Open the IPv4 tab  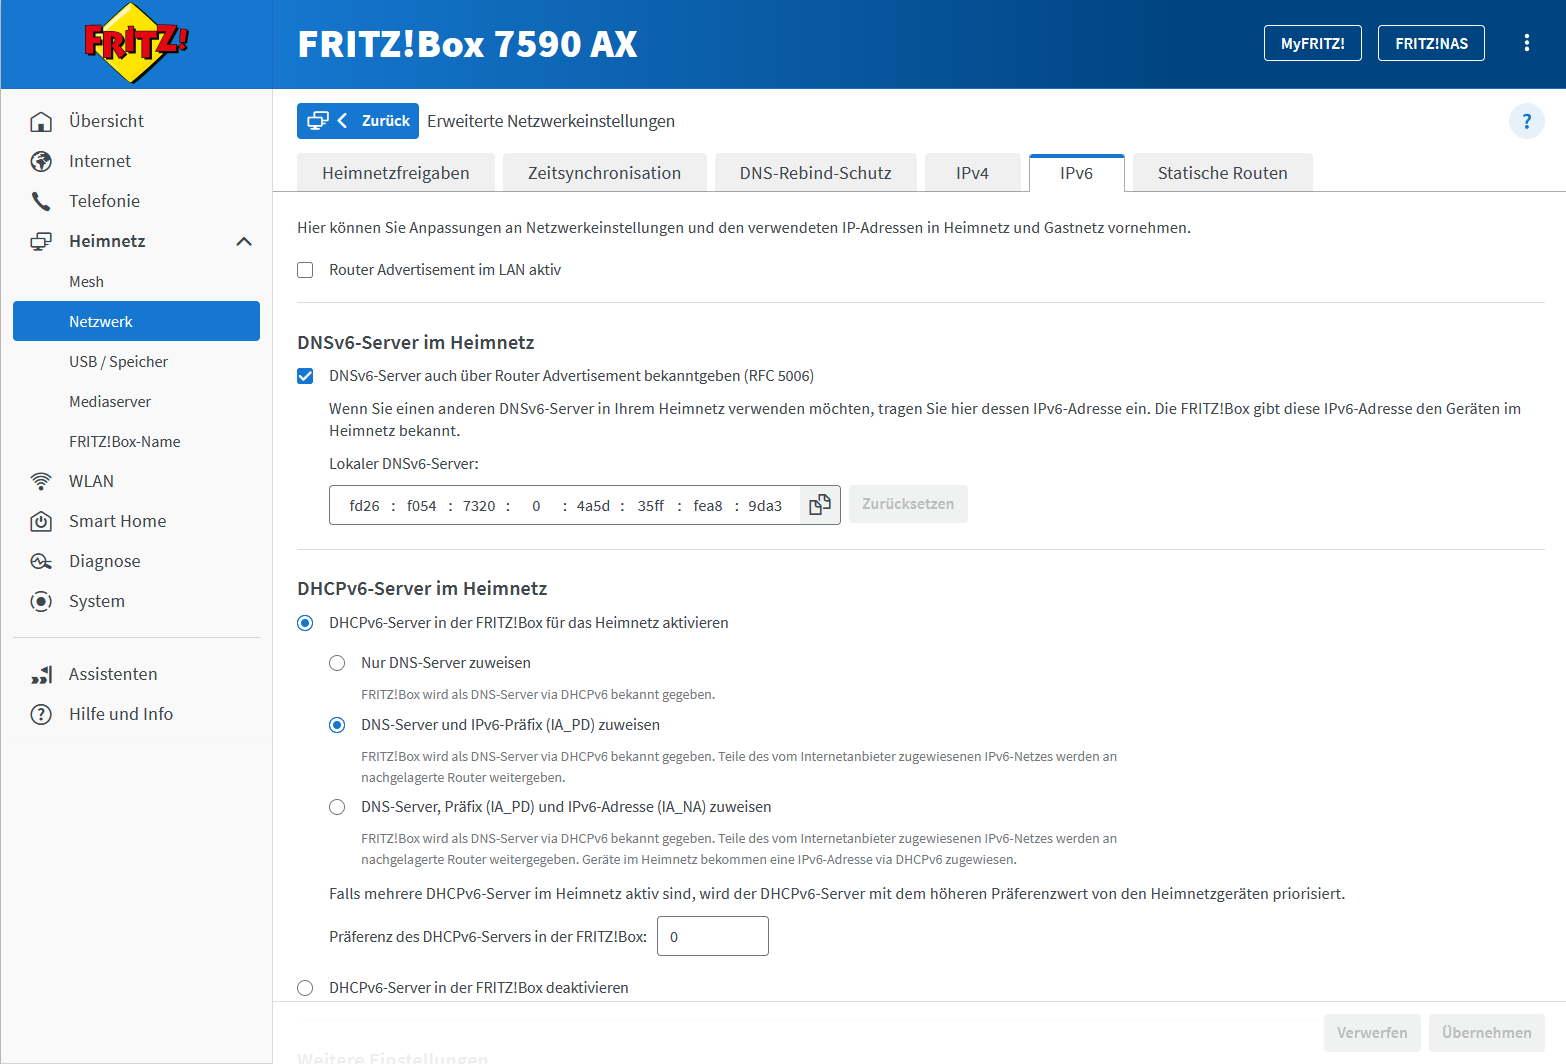pyautogui.click(x=972, y=173)
